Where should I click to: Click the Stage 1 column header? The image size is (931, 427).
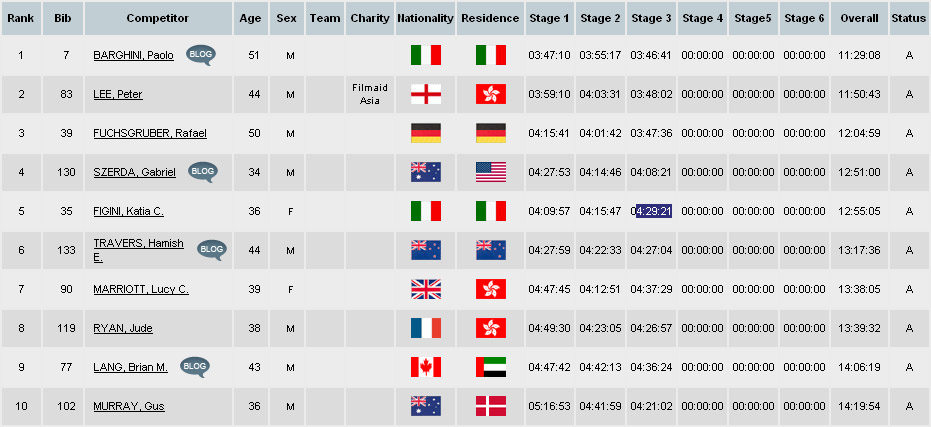pyautogui.click(x=549, y=18)
